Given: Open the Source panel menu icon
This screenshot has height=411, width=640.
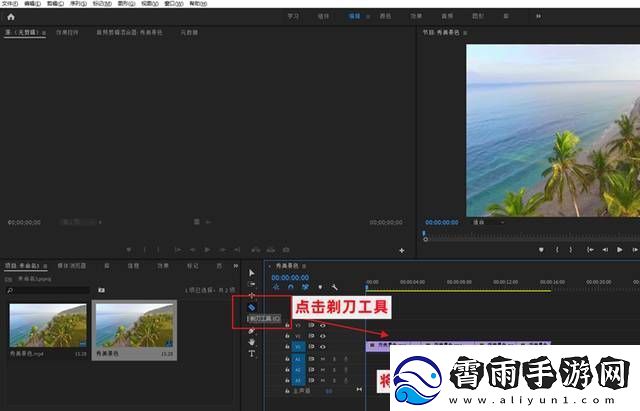Looking at the screenshot, I should [44, 32].
